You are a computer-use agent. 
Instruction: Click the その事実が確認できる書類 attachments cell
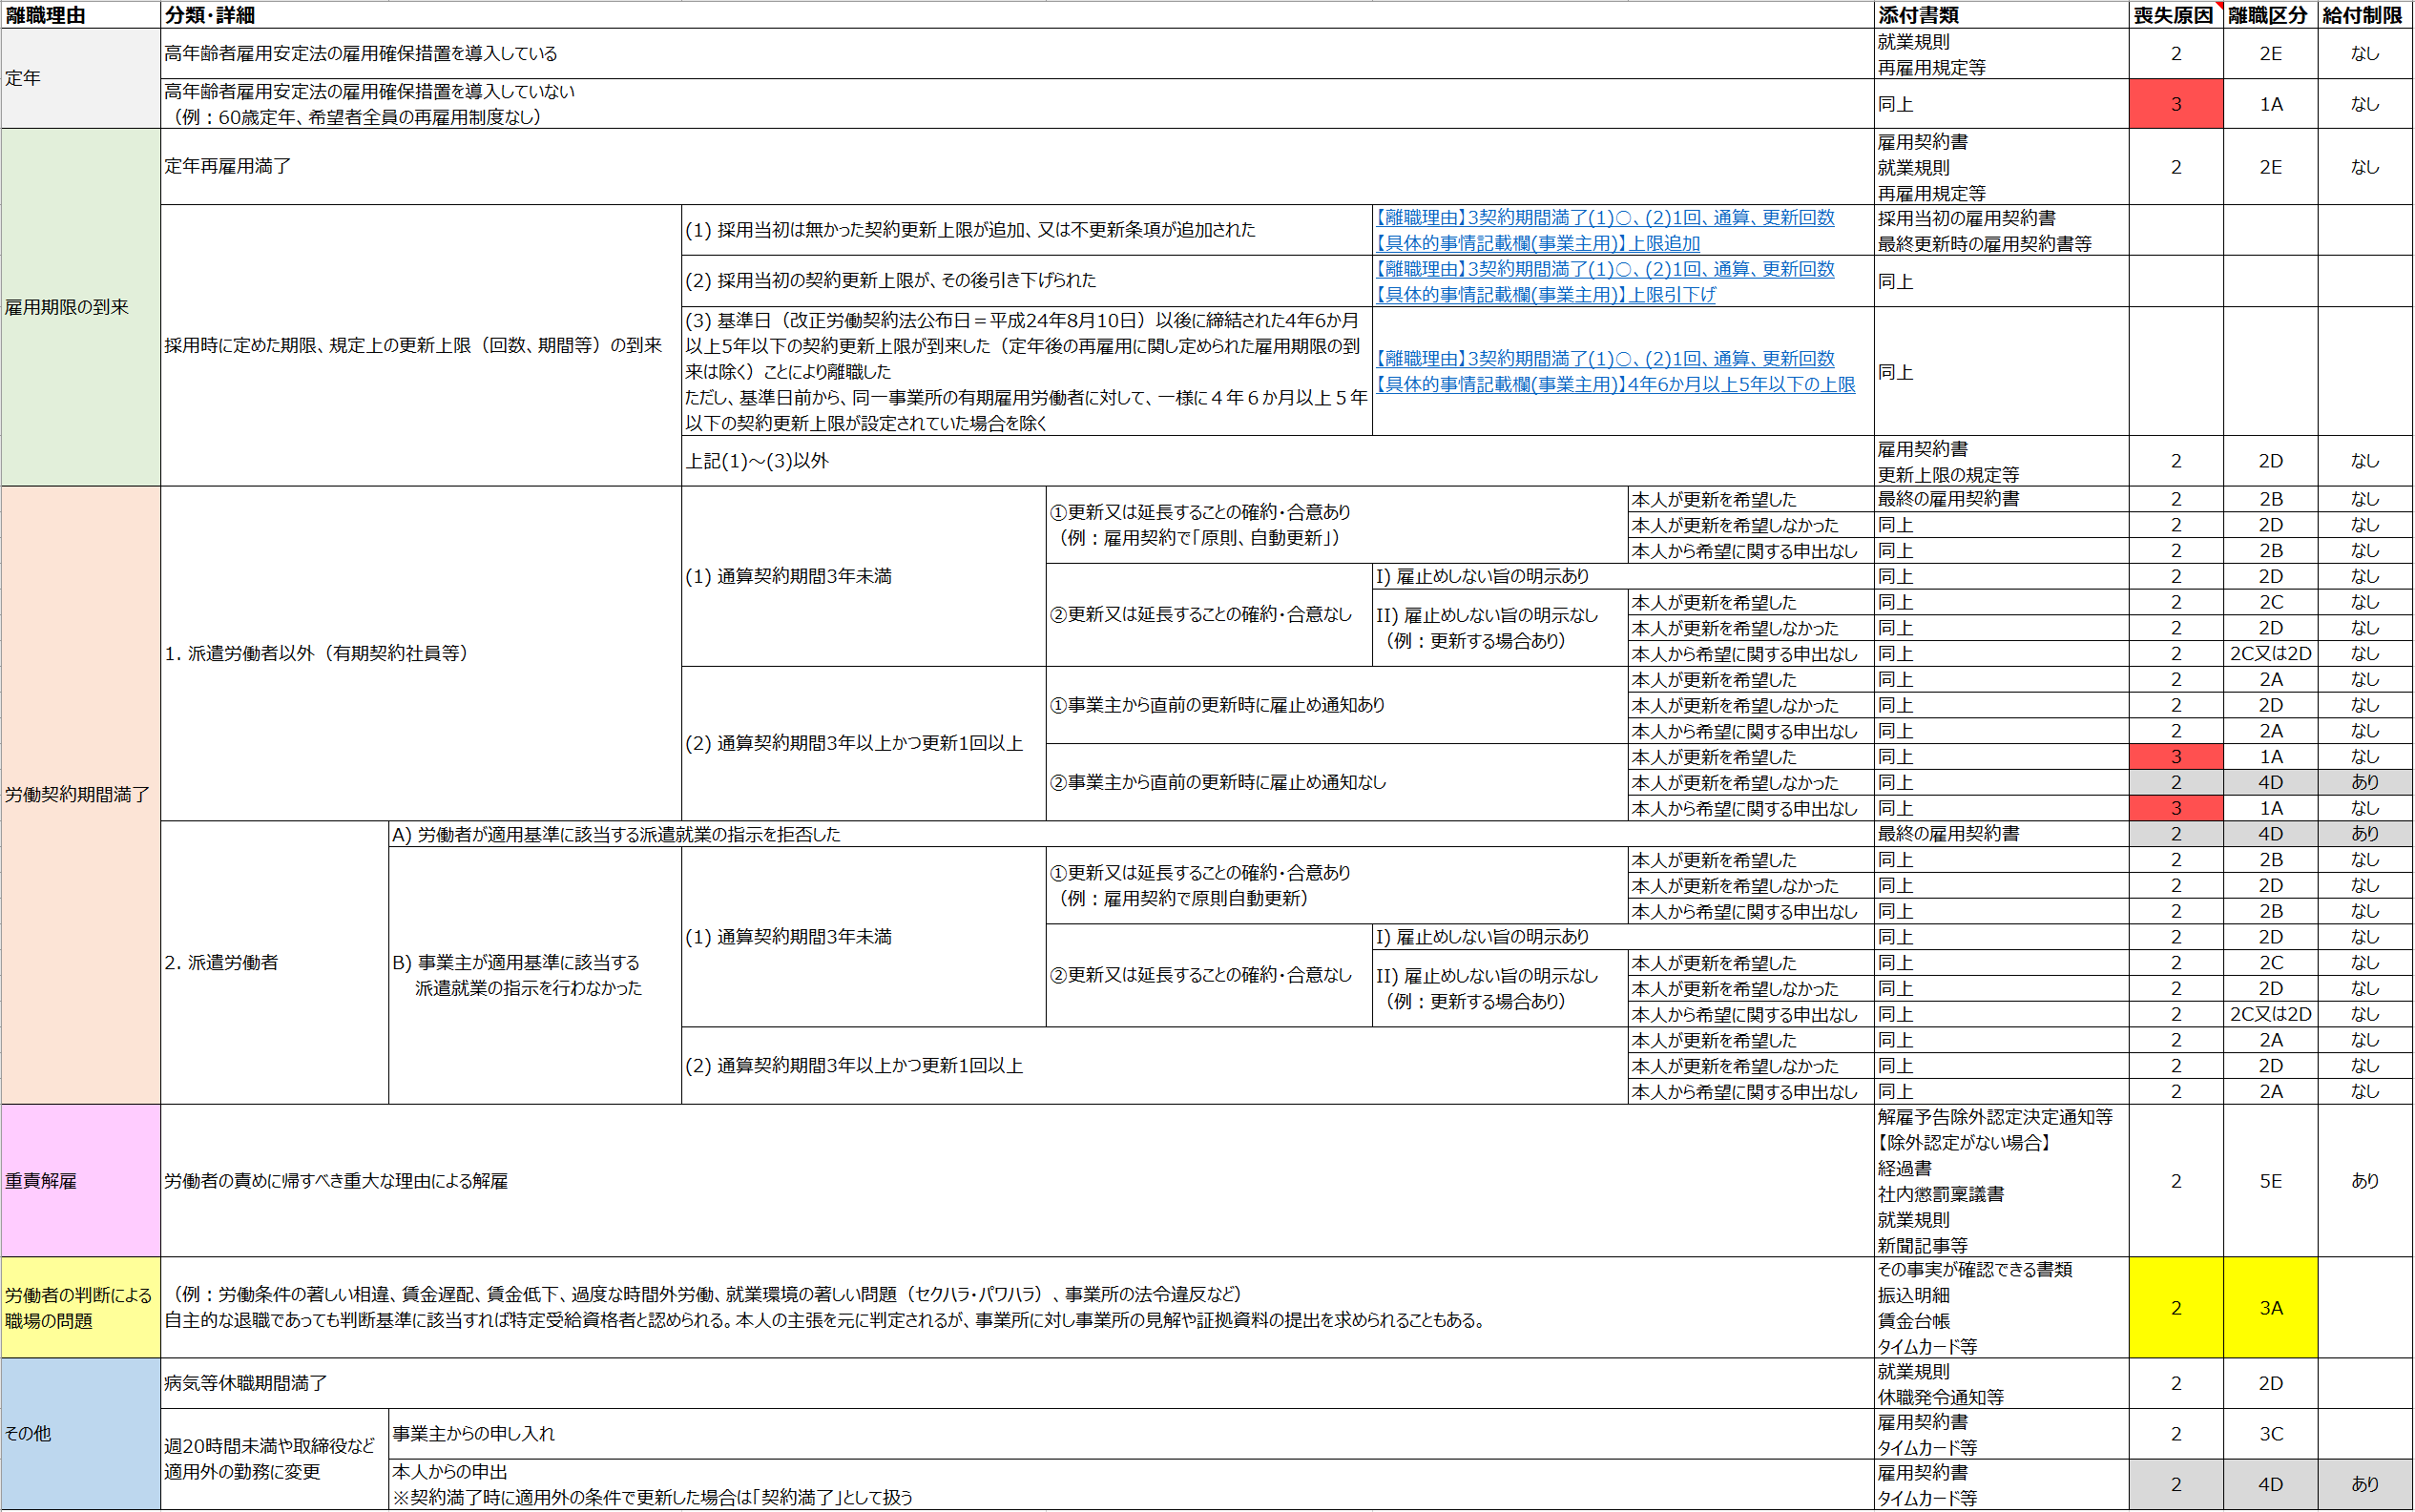click(x=2001, y=1308)
